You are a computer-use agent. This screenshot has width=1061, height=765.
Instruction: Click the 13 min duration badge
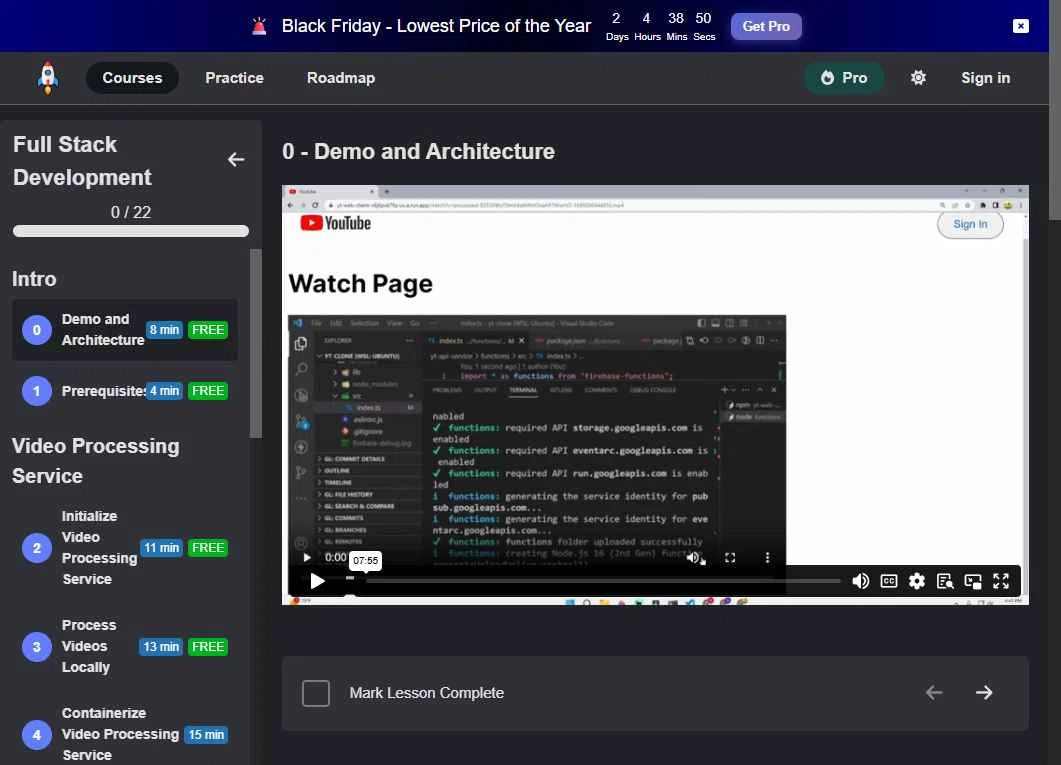tap(161, 647)
